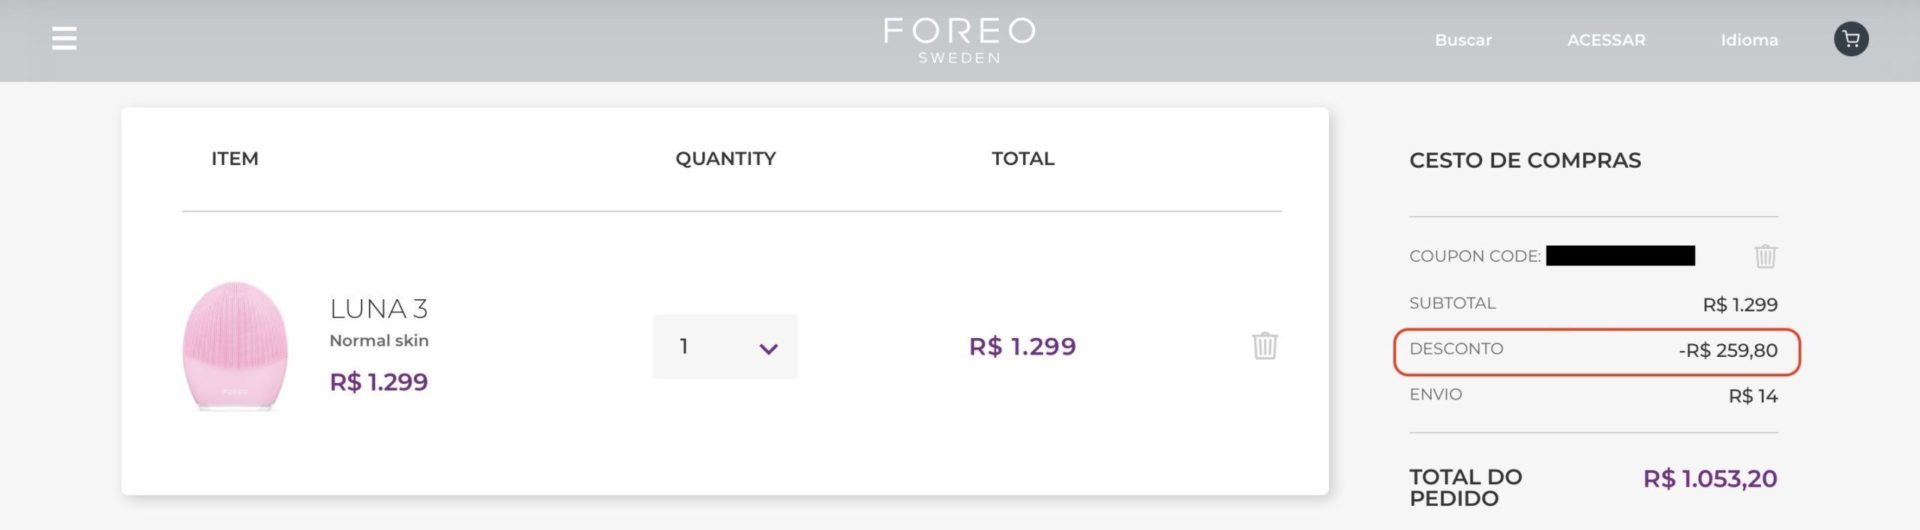The height and width of the screenshot is (530, 1920).
Task: Expand the quantity dropdown for LUNA 3
Action: 725,347
